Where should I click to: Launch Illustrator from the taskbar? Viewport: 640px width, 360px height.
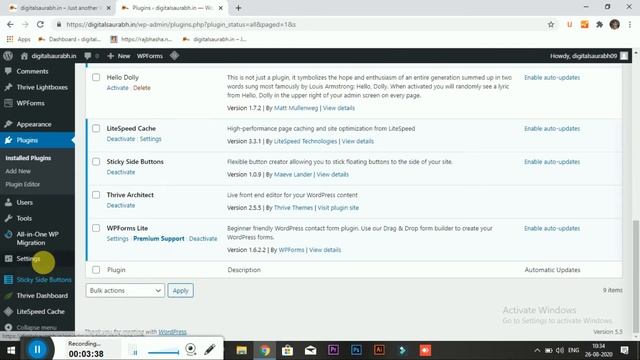379,350
